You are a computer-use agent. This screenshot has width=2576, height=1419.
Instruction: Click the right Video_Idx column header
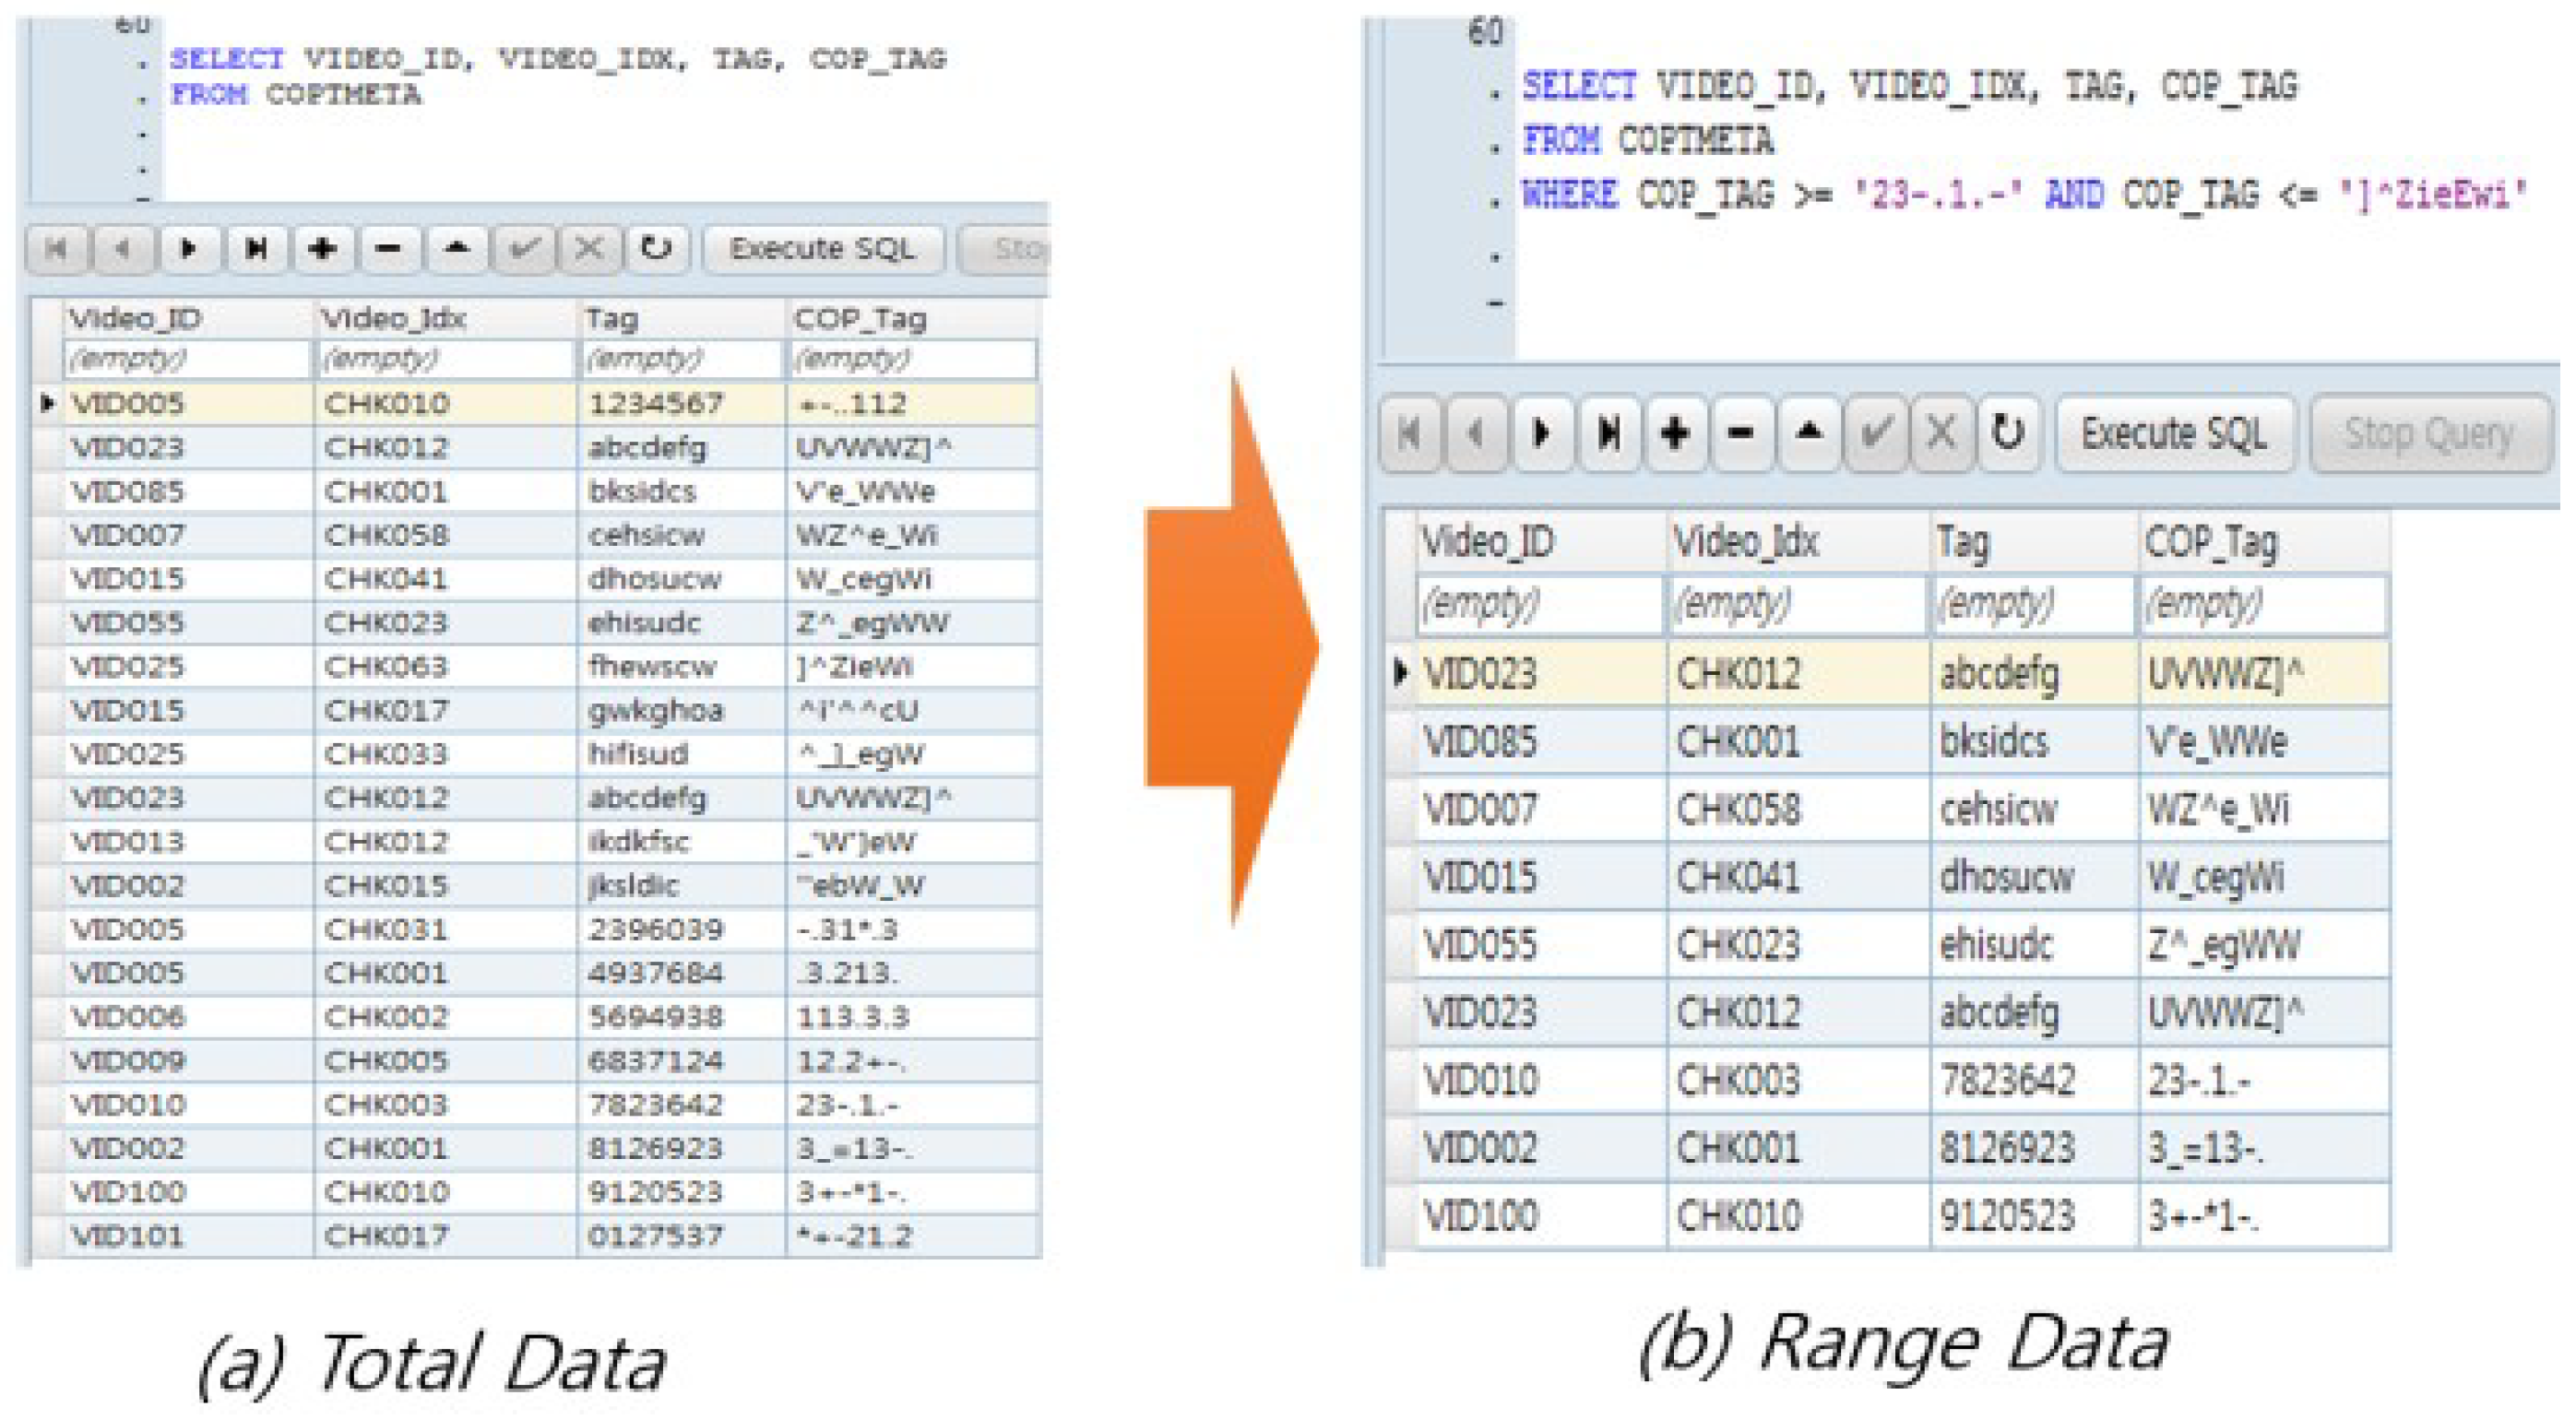[x=1745, y=542]
